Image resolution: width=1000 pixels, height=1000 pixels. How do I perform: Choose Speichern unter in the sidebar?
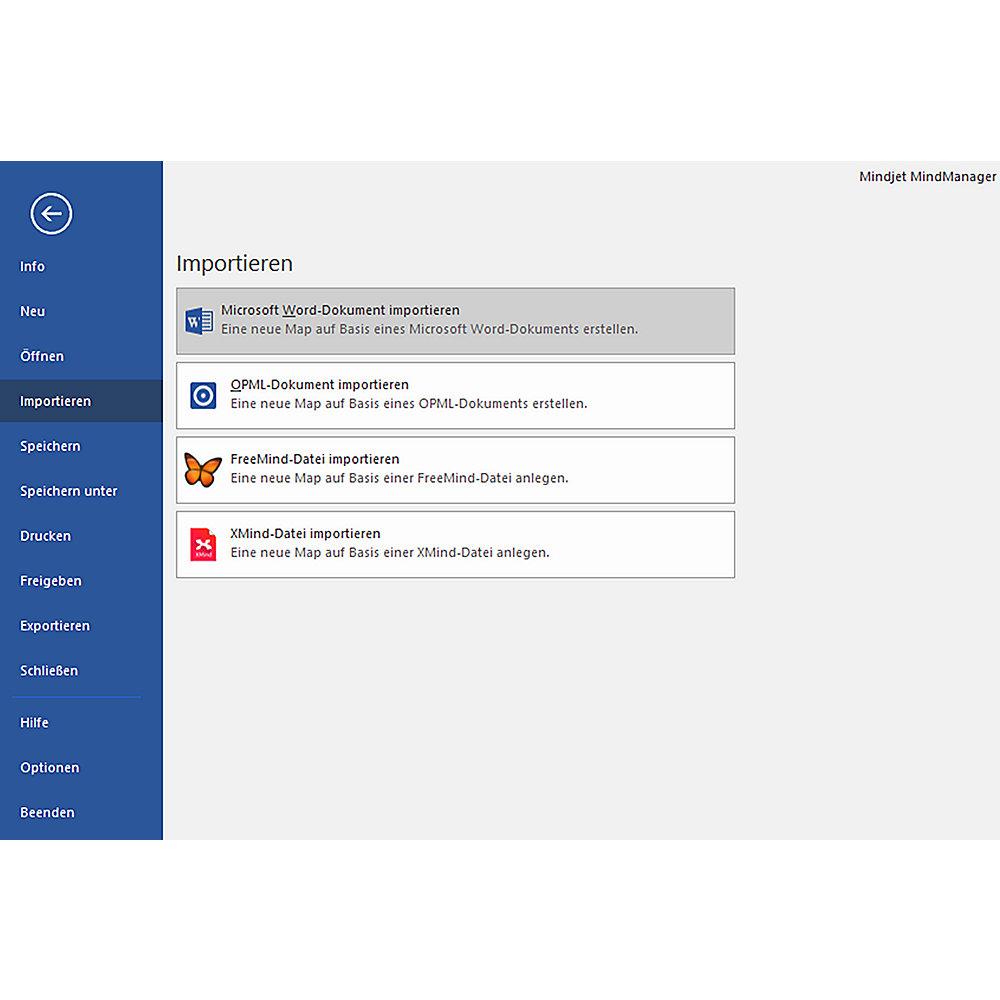69,491
